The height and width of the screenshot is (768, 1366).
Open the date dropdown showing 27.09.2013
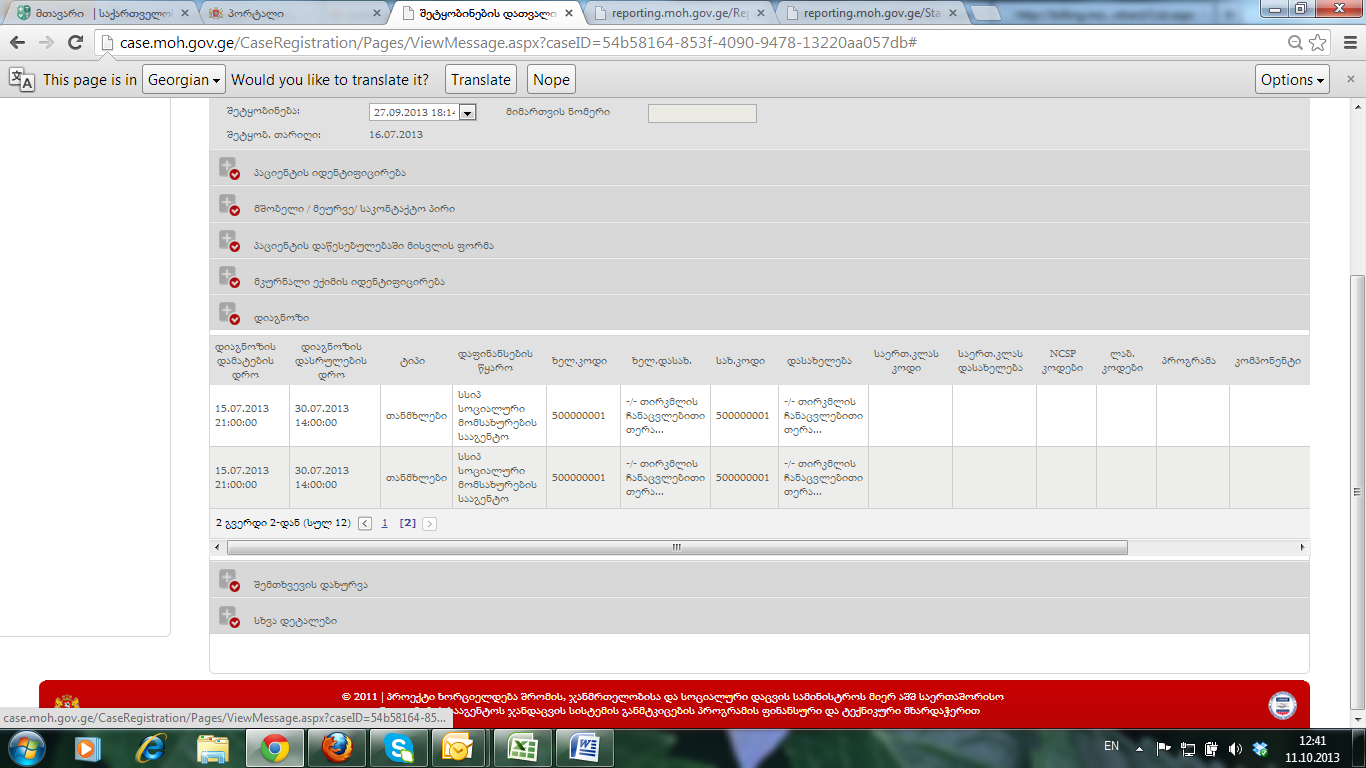[x=467, y=113]
